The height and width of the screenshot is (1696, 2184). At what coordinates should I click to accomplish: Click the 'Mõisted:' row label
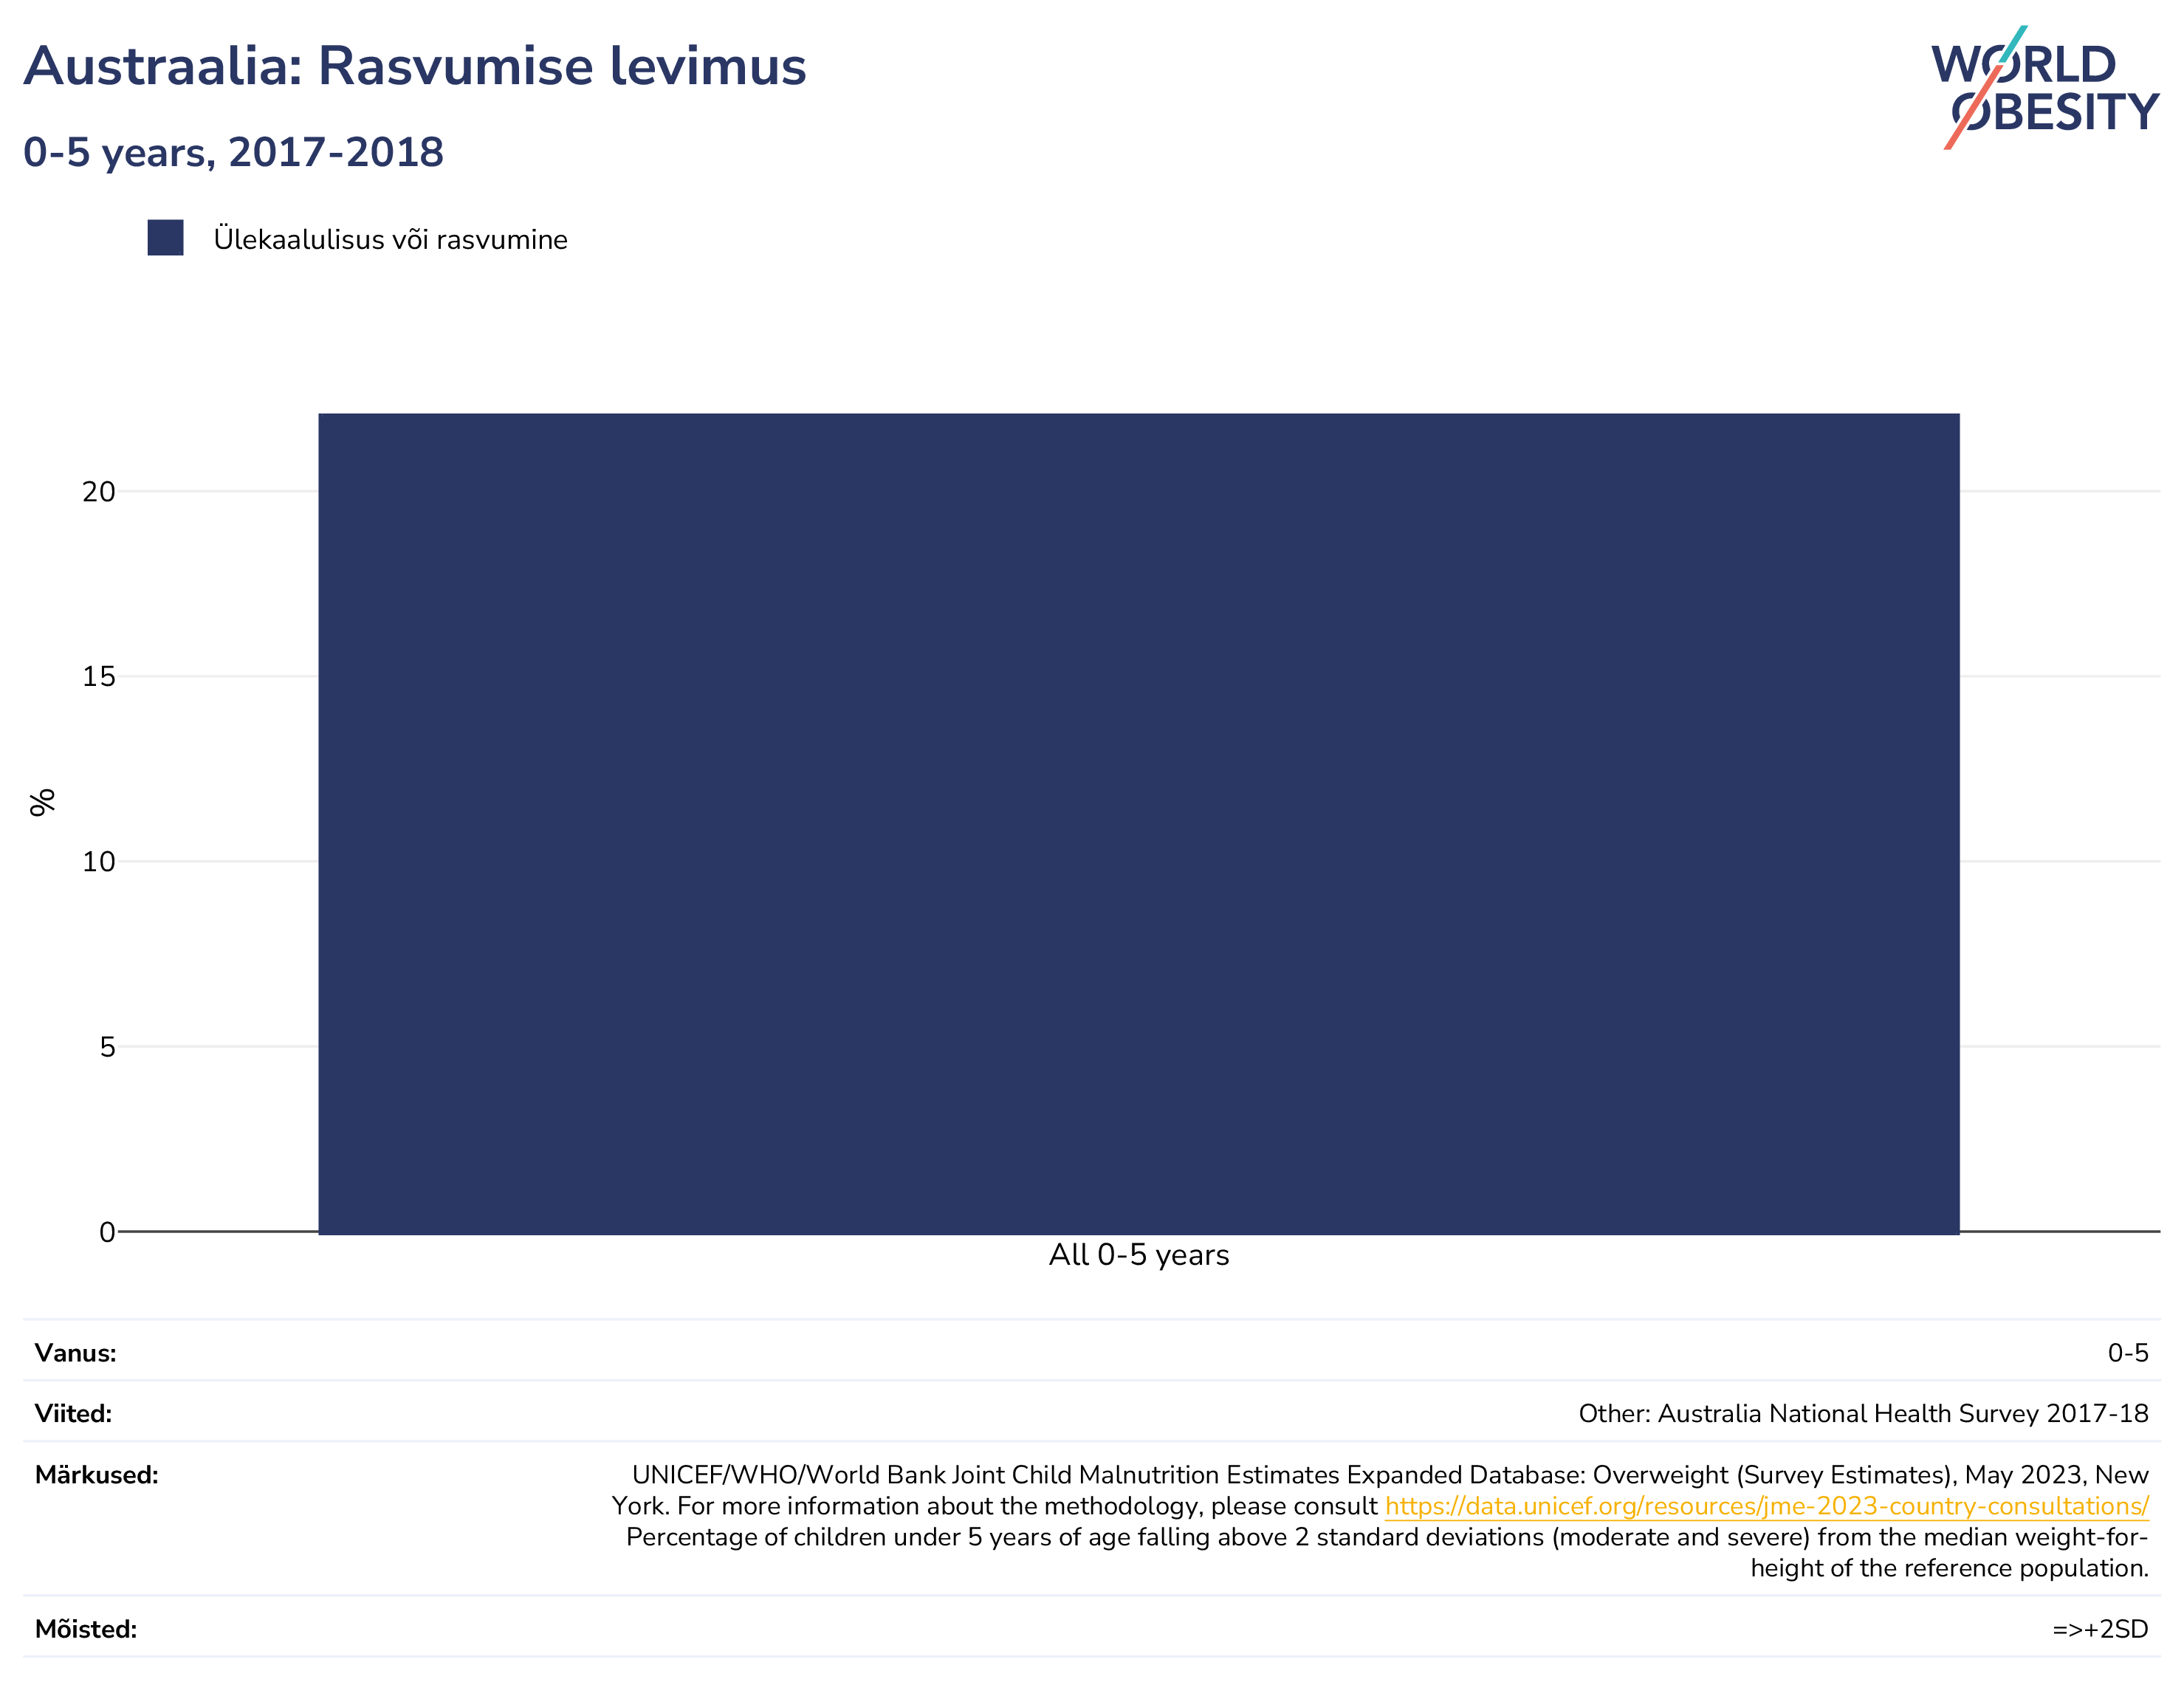86,1629
